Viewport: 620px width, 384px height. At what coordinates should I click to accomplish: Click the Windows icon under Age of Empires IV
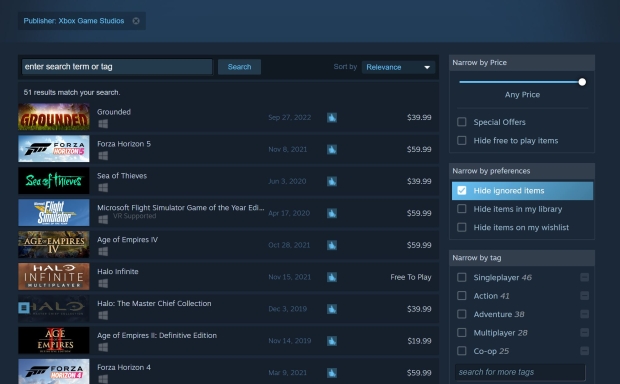[x=103, y=252]
